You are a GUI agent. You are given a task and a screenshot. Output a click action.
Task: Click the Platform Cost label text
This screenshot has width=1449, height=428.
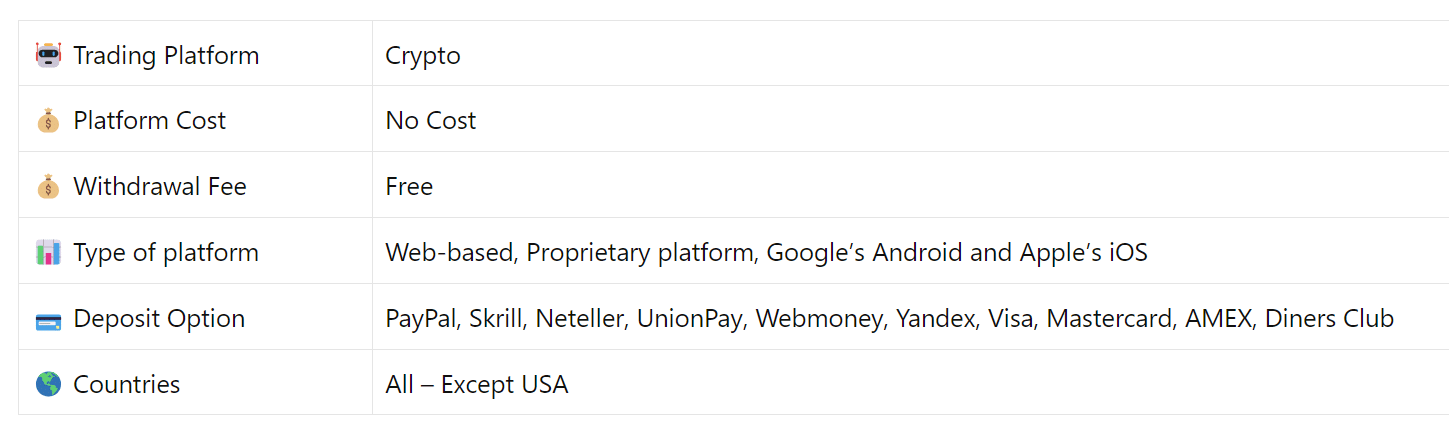tap(150, 121)
